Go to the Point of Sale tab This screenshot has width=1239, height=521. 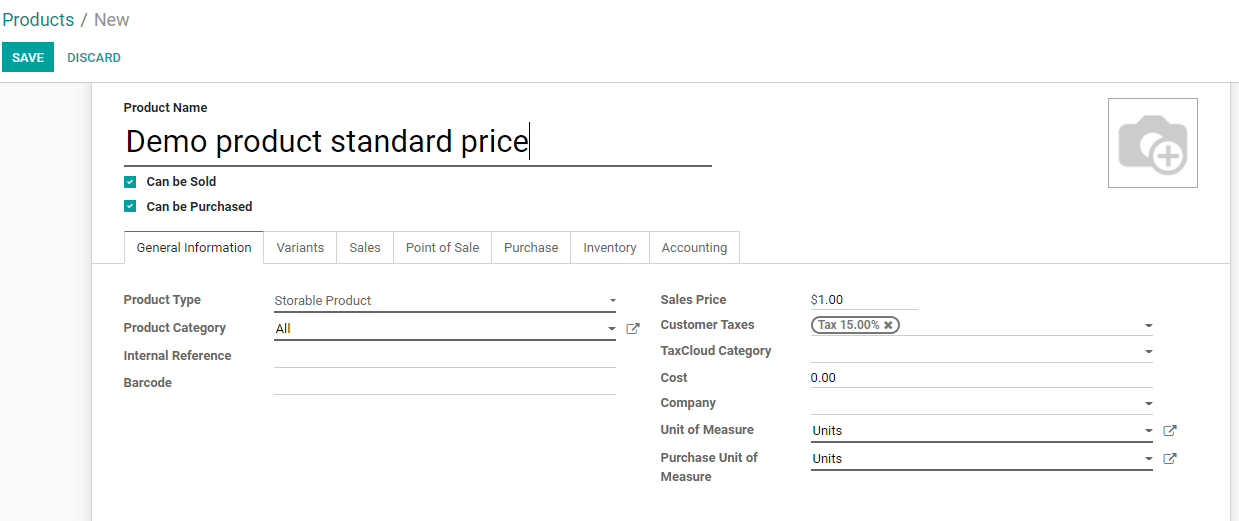click(442, 248)
